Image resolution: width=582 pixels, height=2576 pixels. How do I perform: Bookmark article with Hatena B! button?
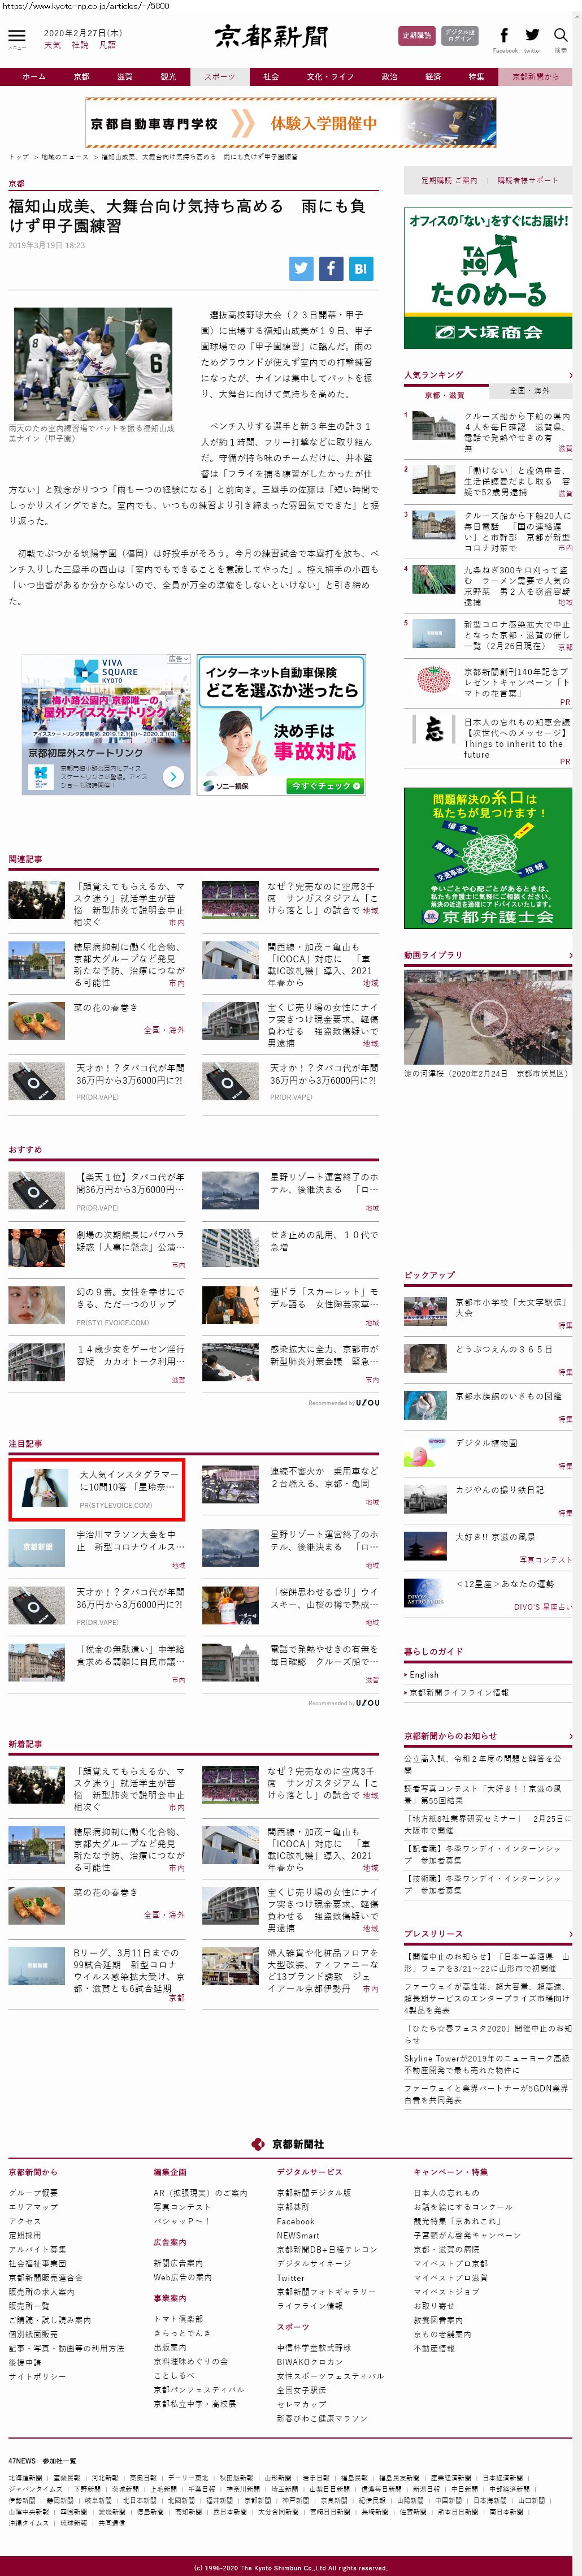pos(361,268)
